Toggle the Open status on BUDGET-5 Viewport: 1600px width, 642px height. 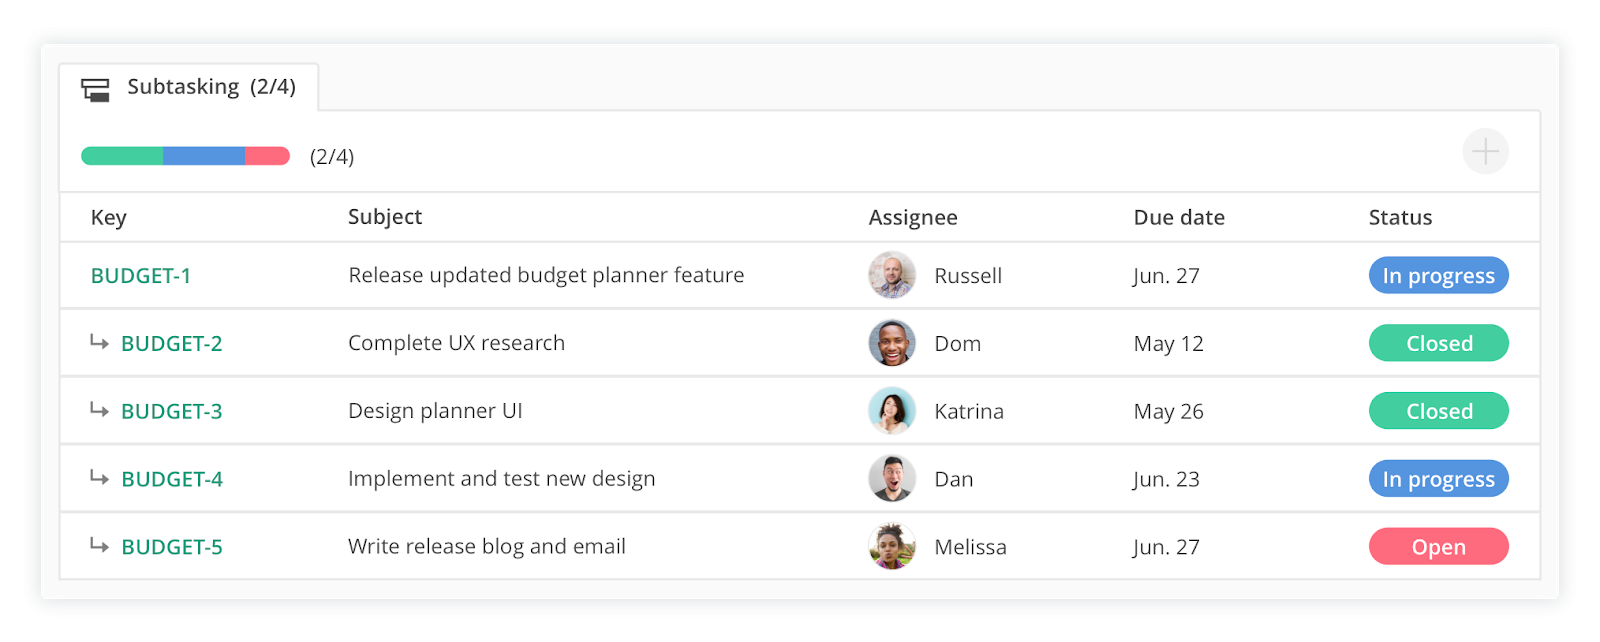pyautogui.click(x=1438, y=546)
